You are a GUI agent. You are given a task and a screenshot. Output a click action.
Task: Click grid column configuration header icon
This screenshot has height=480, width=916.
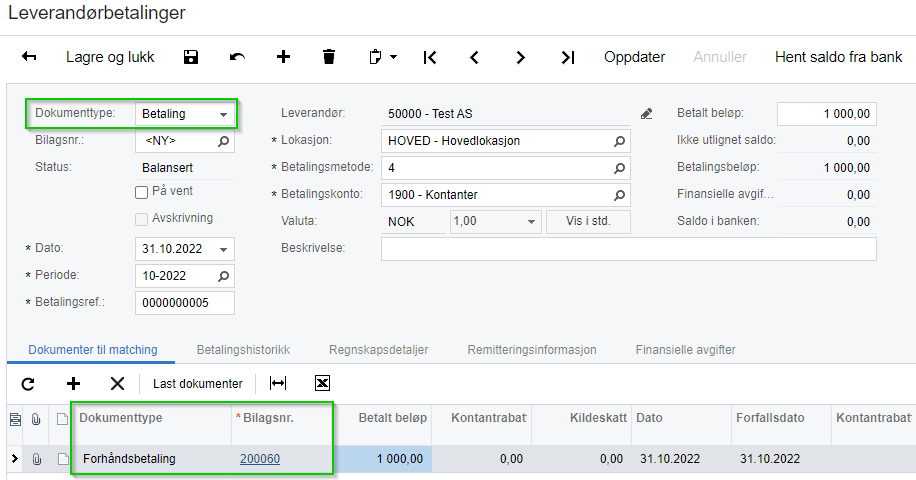pyautogui.click(x=15, y=419)
